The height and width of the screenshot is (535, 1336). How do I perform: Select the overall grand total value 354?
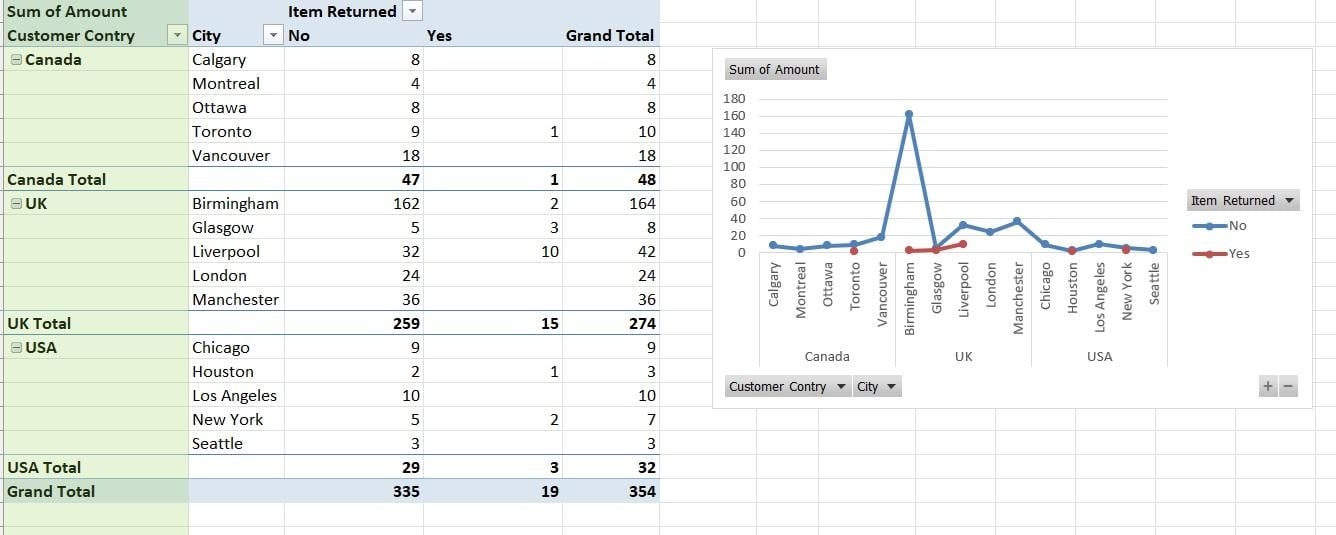coord(611,492)
